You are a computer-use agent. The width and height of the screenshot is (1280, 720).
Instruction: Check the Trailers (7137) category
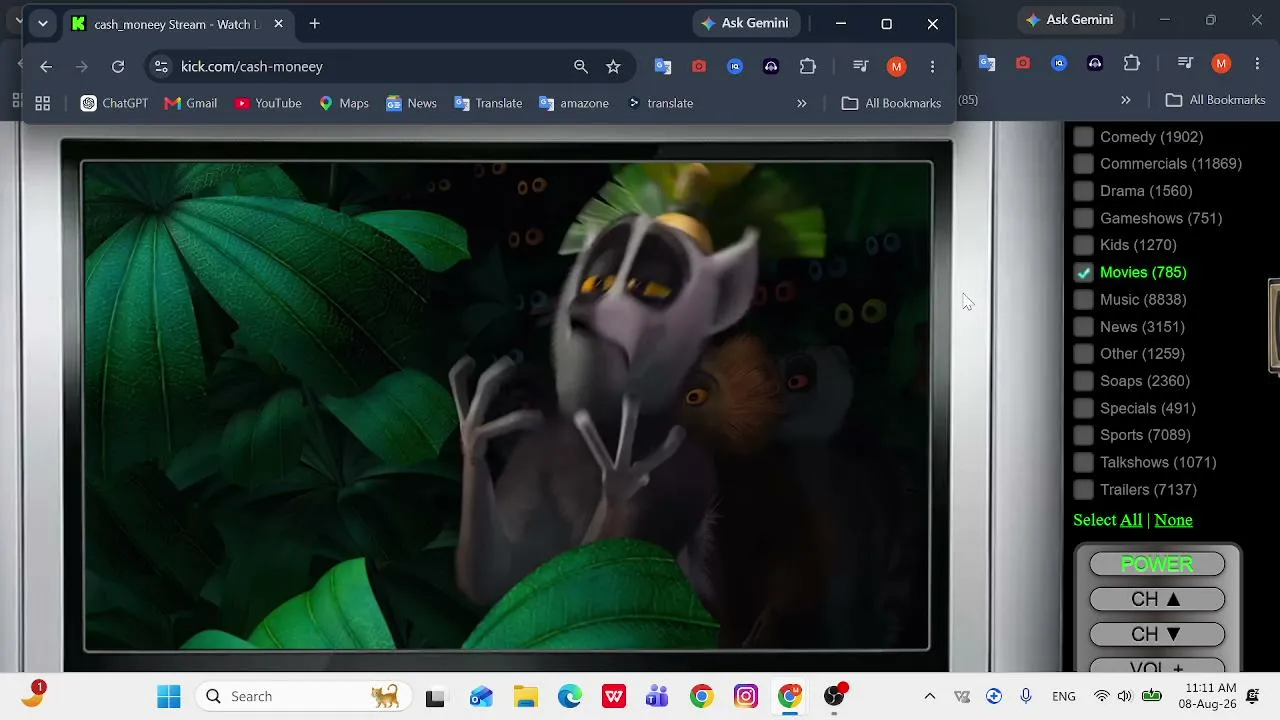pos(1084,490)
